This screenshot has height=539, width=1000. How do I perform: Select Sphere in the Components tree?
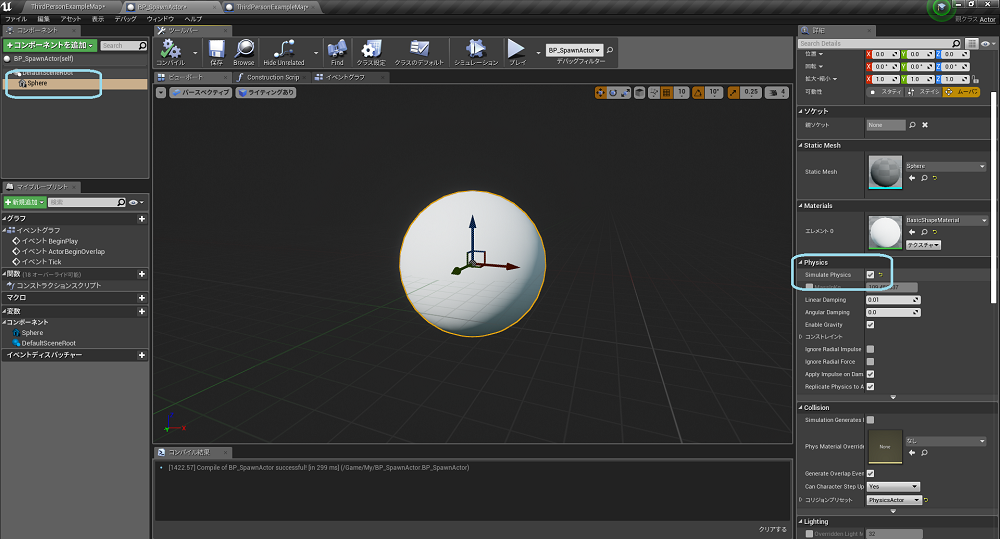pos(37,84)
